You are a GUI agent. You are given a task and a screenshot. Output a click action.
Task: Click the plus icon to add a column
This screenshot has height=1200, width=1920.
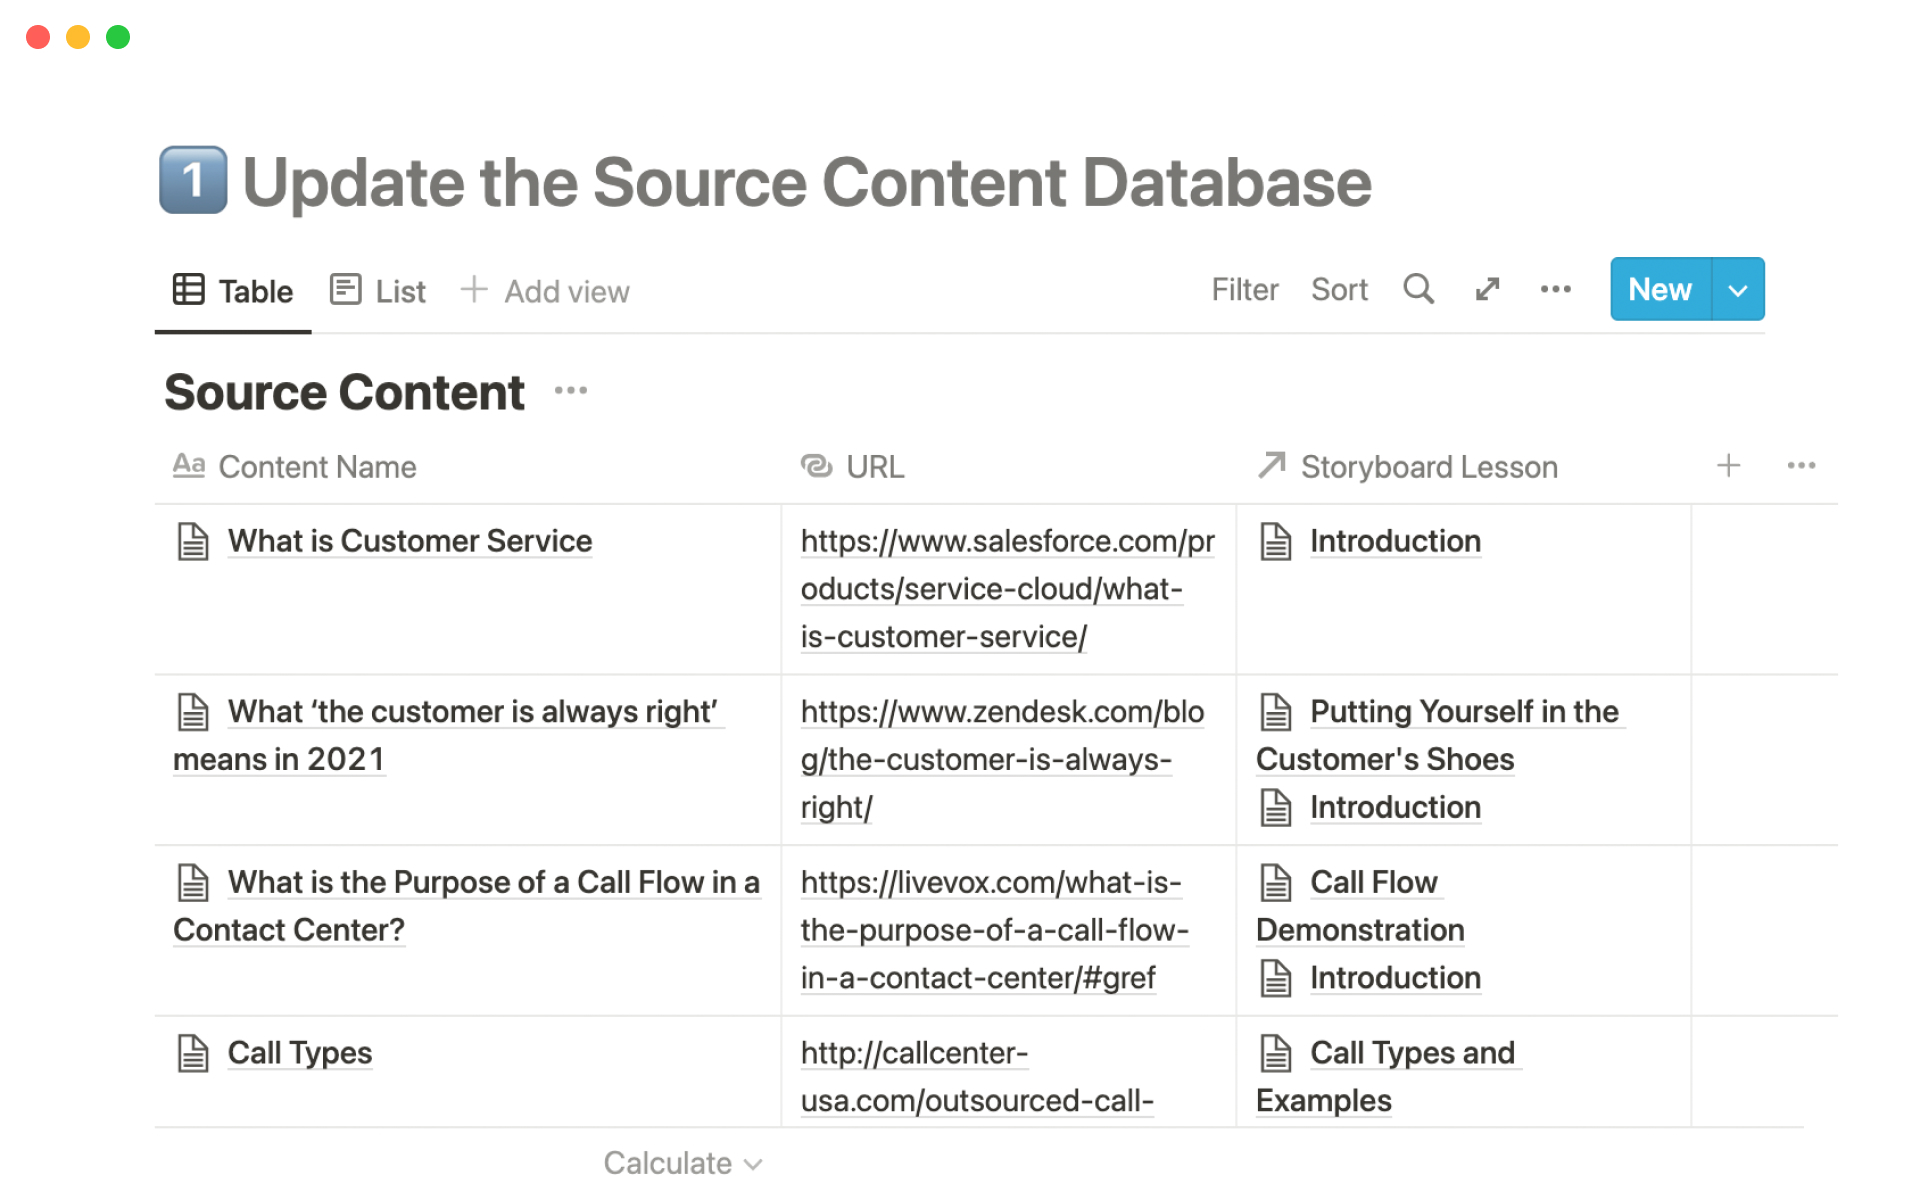[1728, 466]
